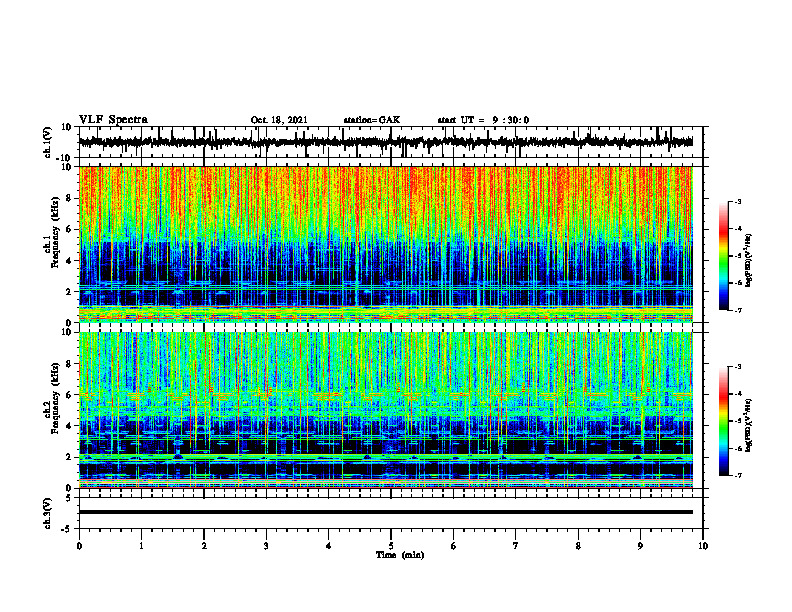This screenshot has height=612, width=792.
Task: Click the thick black ch.3 voltage line
Action: click(385, 512)
